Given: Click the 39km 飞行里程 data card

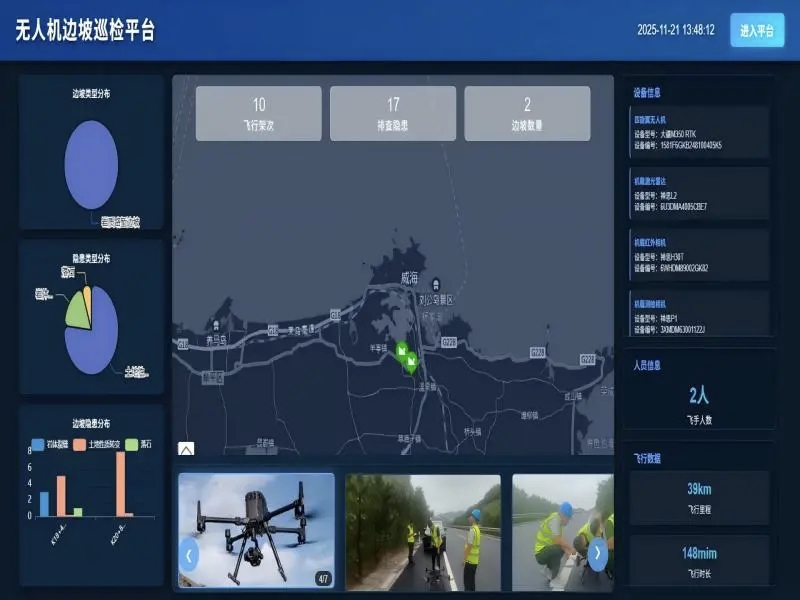Looking at the screenshot, I should tap(699, 497).
